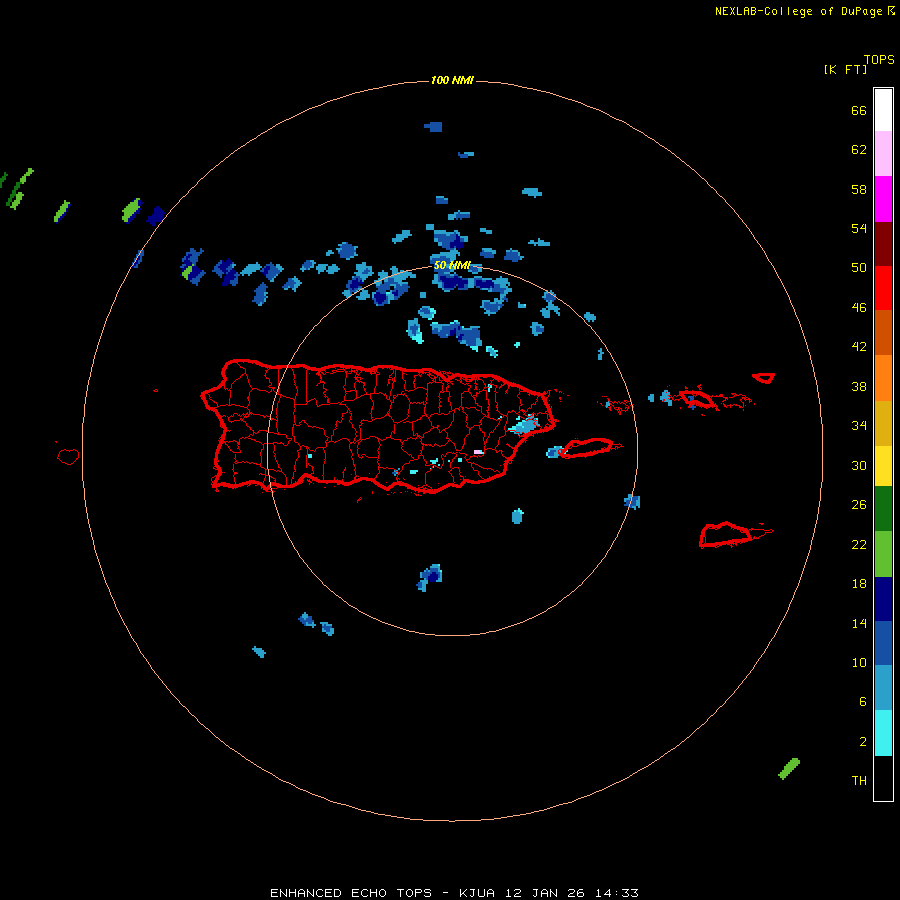The height and width of the screenshot is (900, 900).
Task: Click the 50 legend value
Action: point(859,268)
